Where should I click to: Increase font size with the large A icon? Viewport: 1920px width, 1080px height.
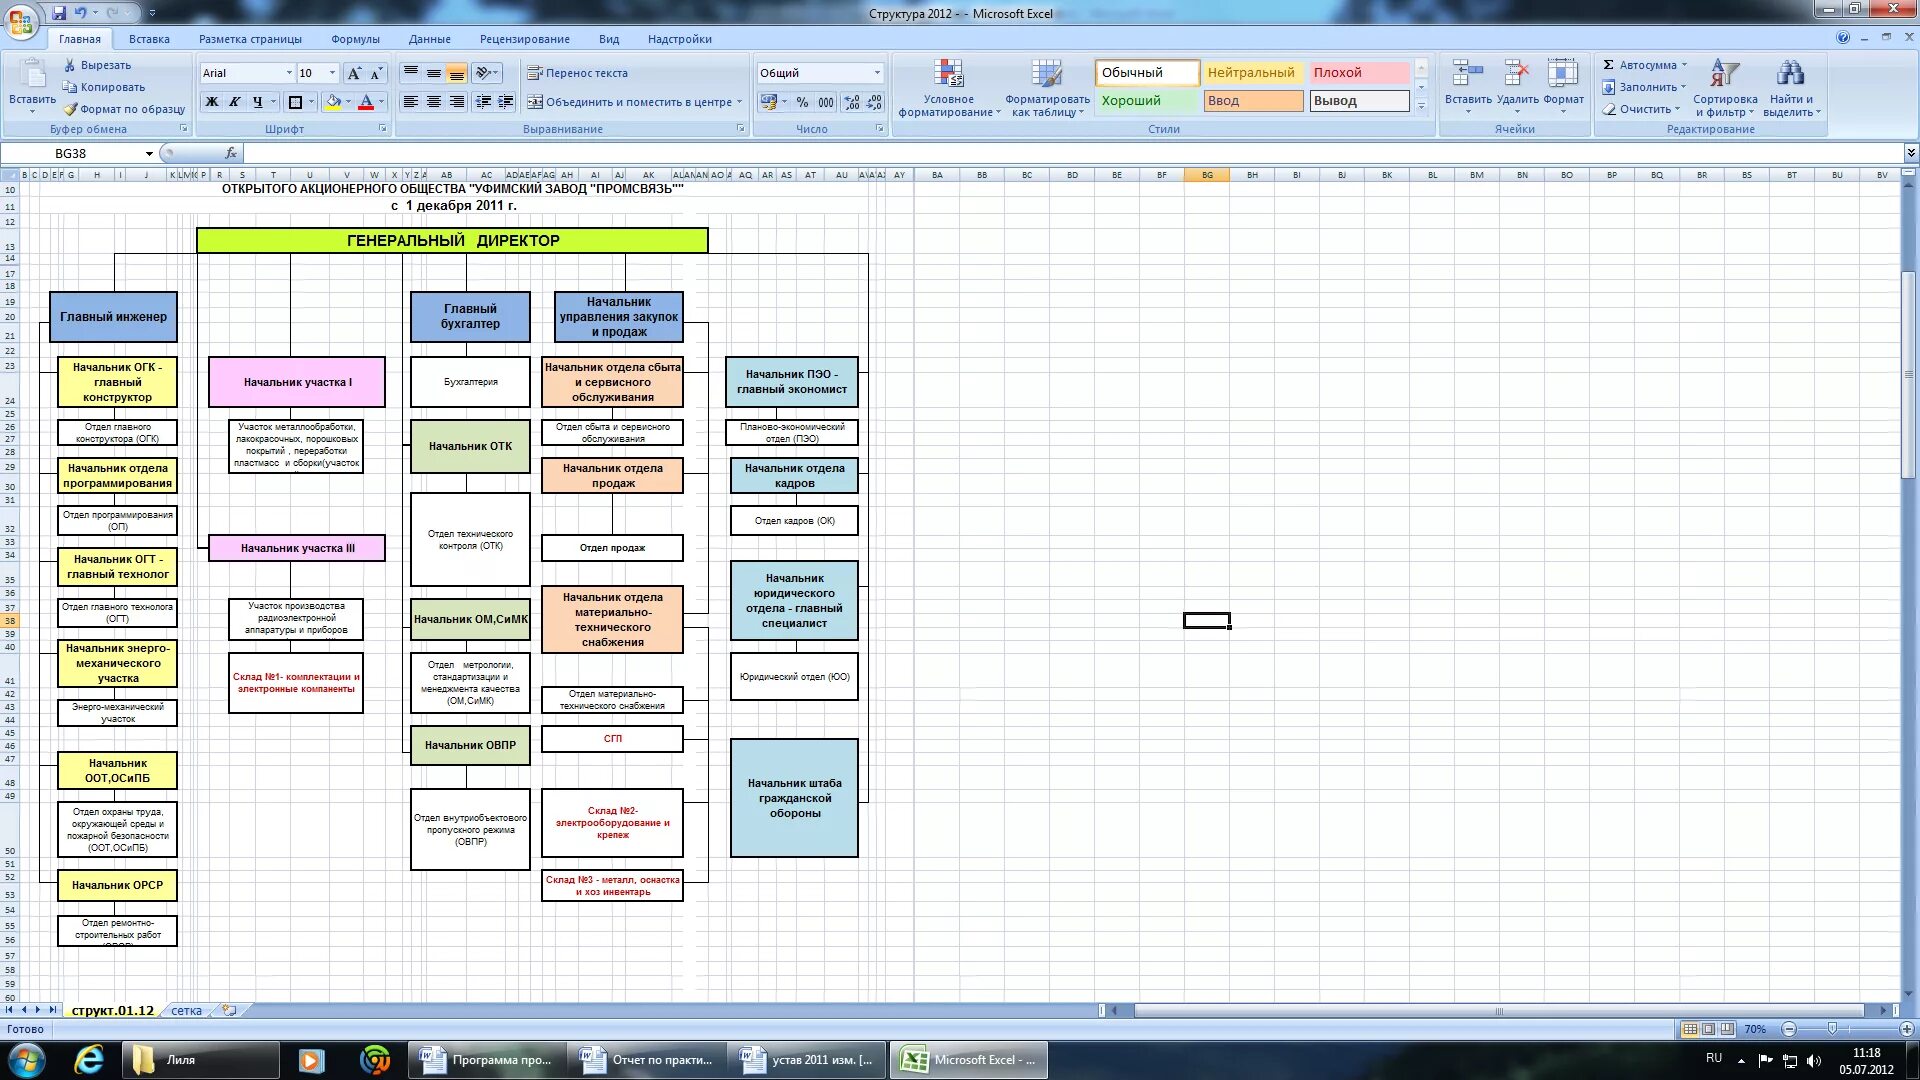click(354, 73)
